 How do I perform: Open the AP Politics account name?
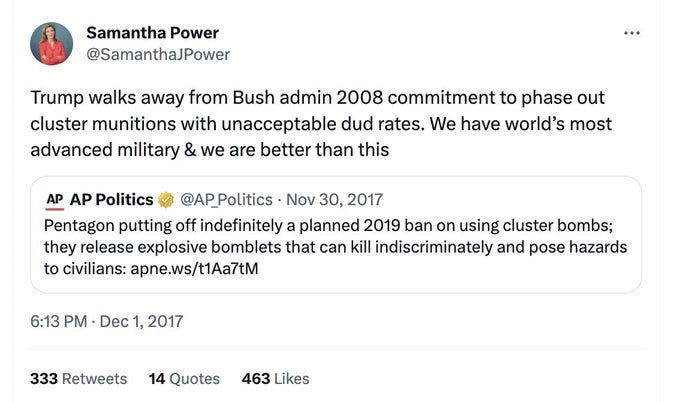click(111, 199)
